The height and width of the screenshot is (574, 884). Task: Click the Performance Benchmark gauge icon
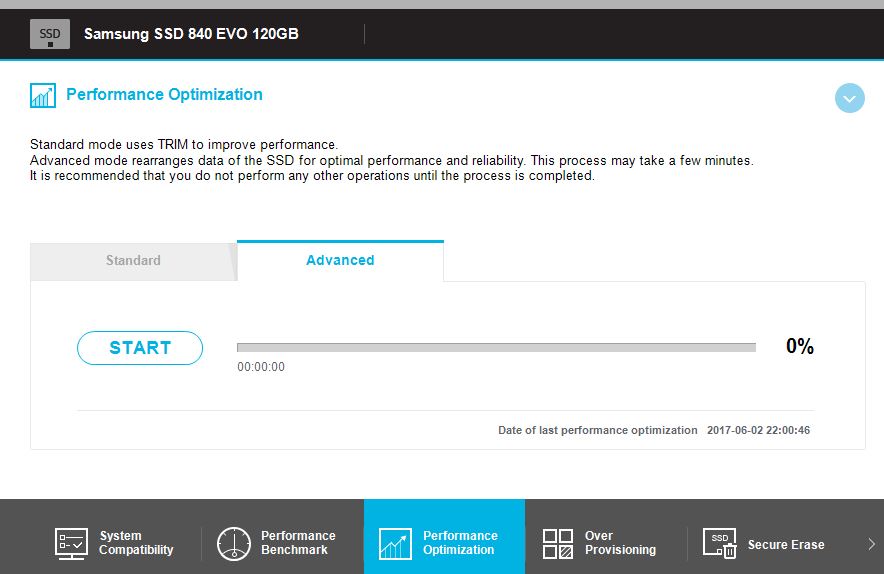click(233, 544)
